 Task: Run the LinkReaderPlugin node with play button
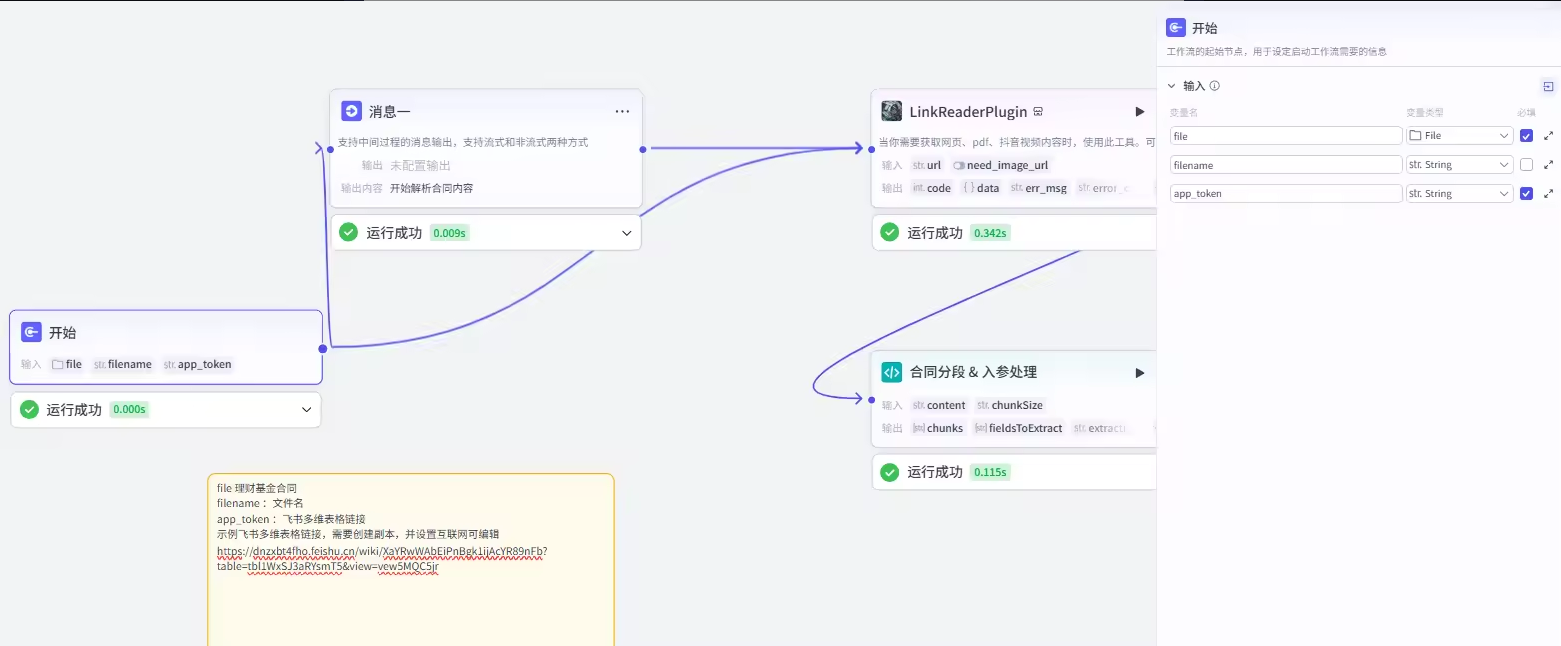[x=1139, y=112]
